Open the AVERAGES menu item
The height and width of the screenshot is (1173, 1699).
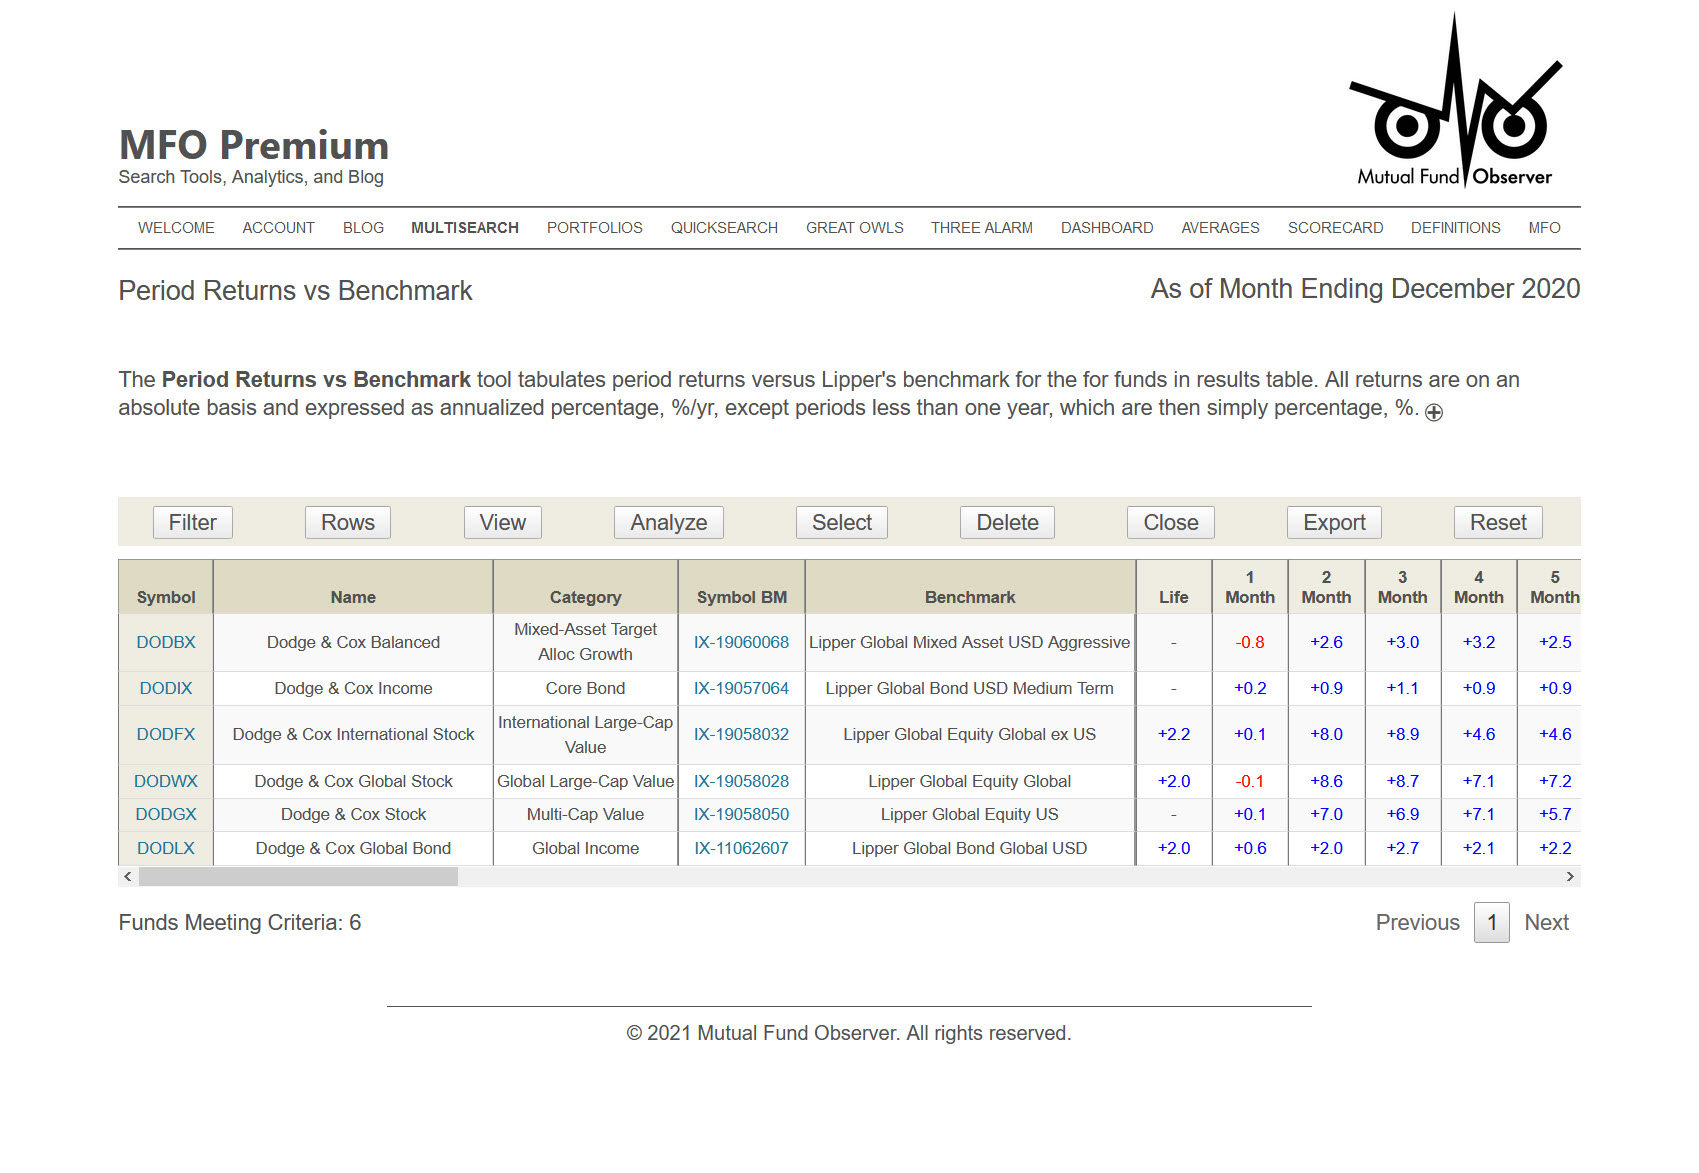(1221, 228)
